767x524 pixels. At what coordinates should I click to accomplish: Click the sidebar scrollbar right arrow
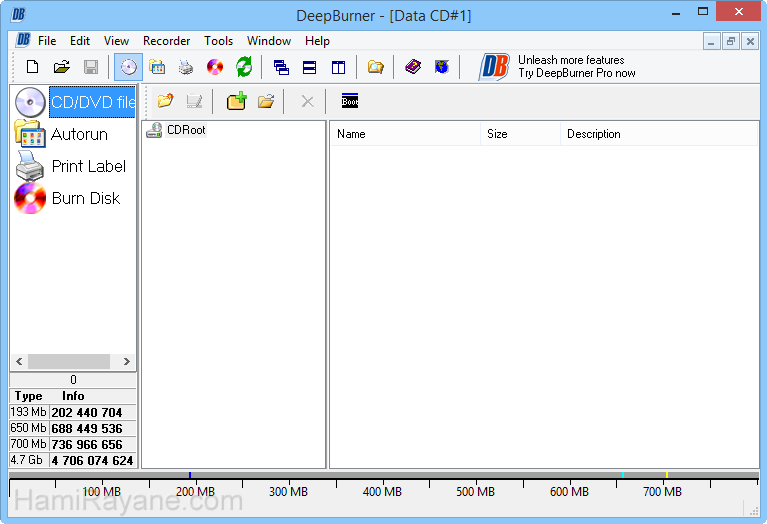(127, 362)
